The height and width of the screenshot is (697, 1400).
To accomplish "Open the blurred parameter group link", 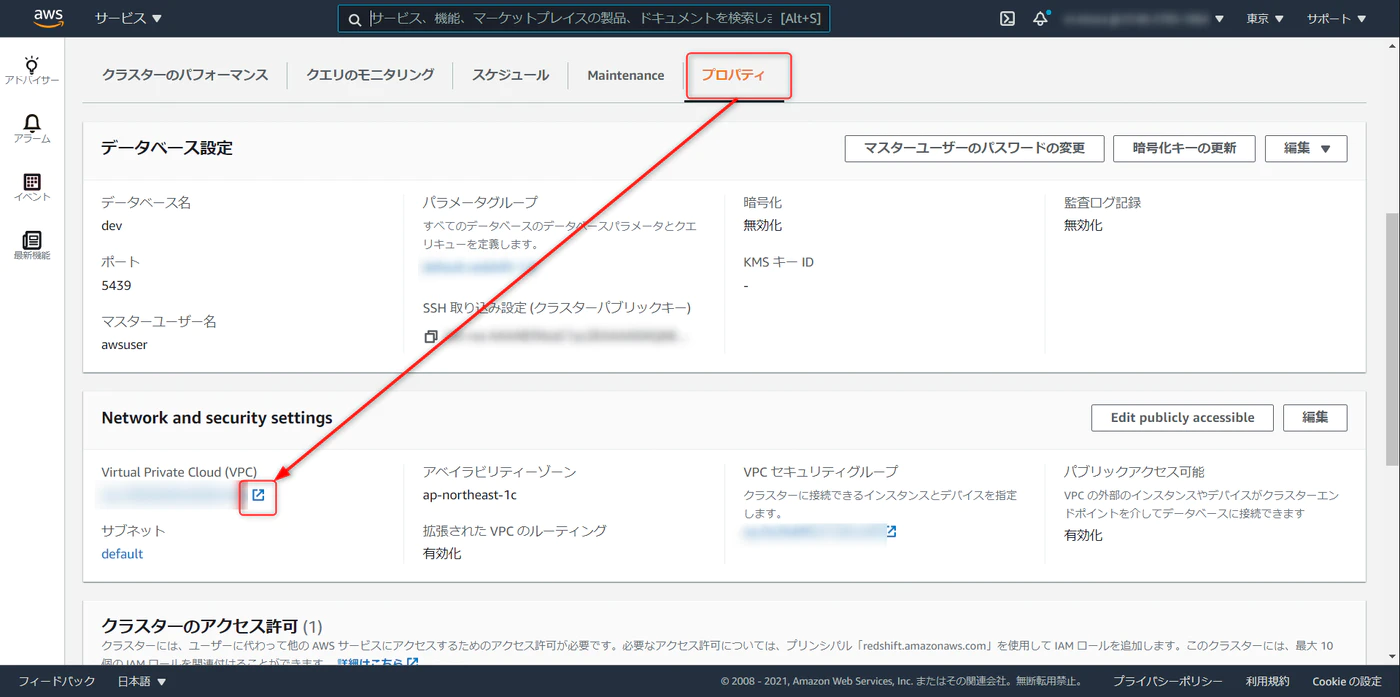I will [x=480, y=268].
